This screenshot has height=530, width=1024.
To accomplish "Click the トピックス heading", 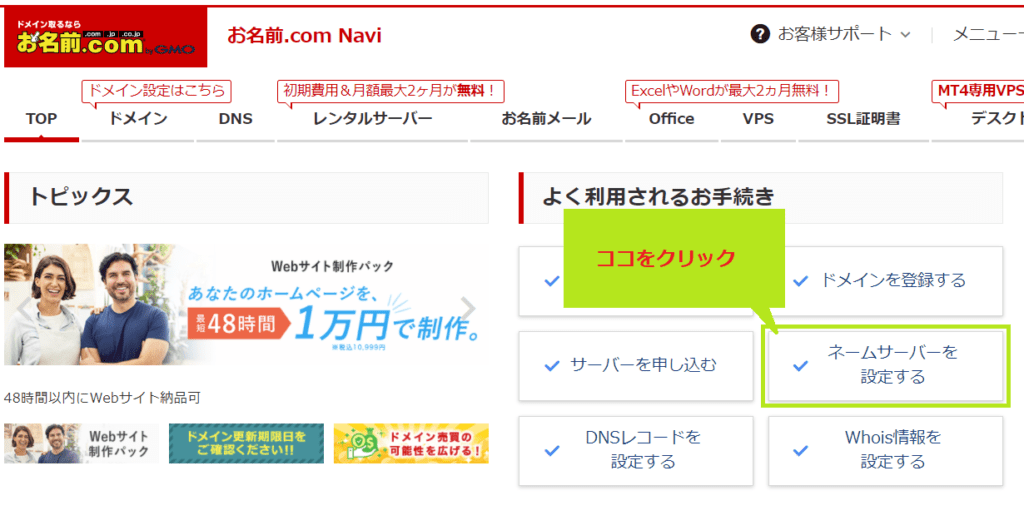I will pyautogui.click(x=80, y=197).
